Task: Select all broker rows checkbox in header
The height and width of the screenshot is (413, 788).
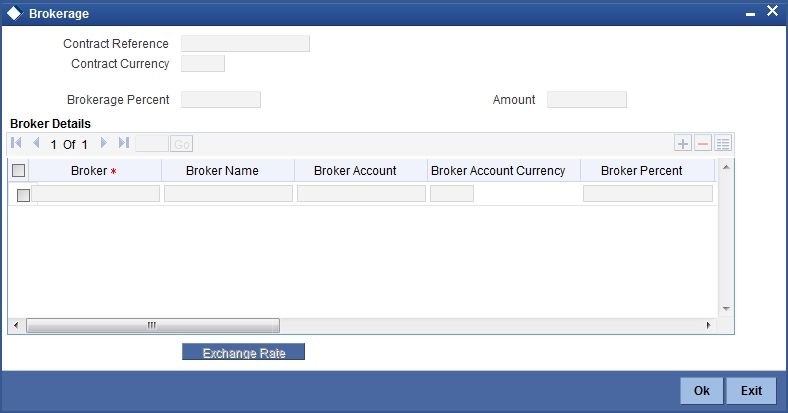Action: point(19,171)
